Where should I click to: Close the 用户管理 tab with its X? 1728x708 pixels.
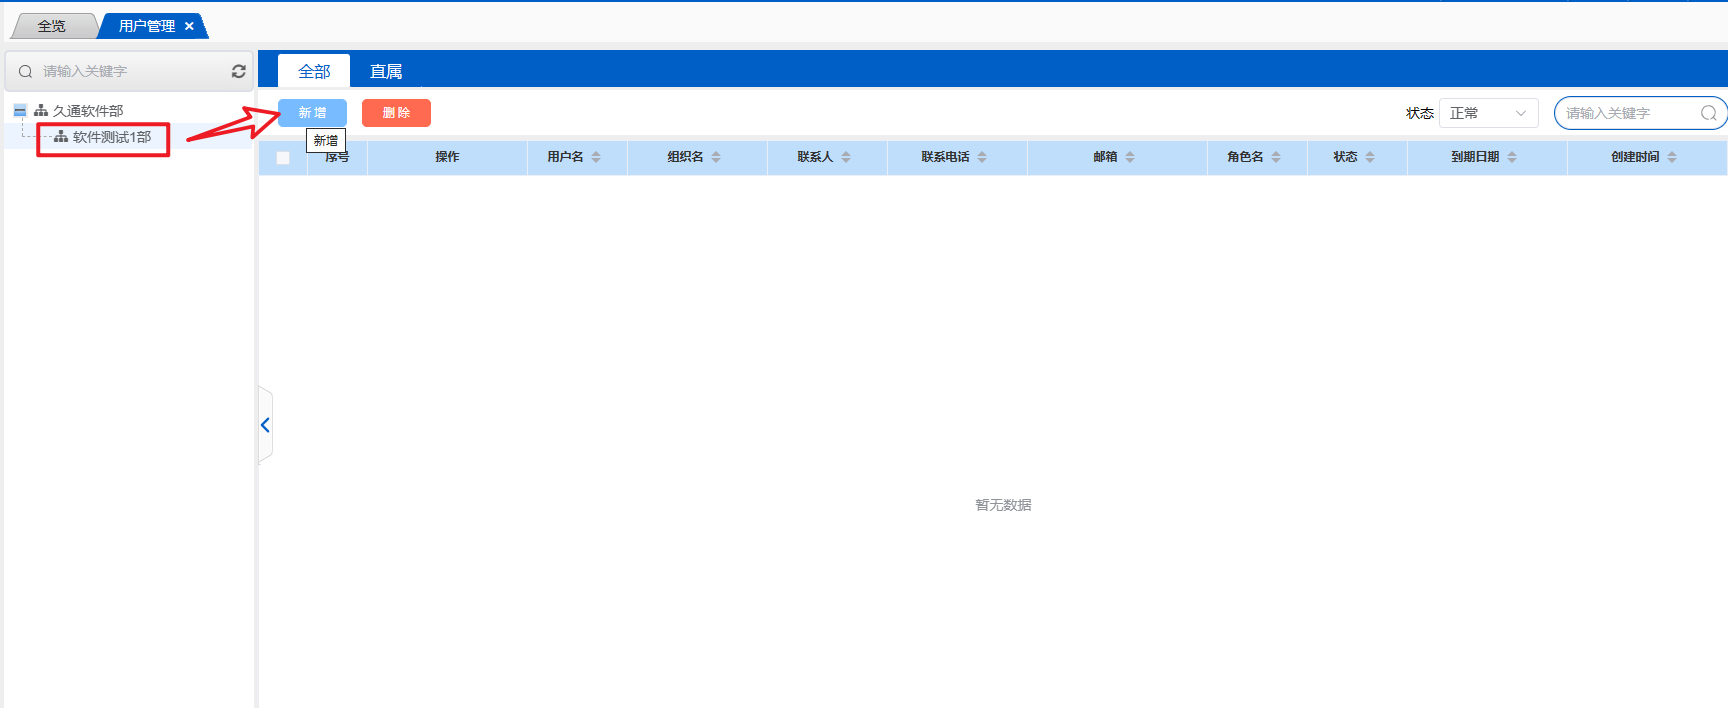tap(189, 26)
